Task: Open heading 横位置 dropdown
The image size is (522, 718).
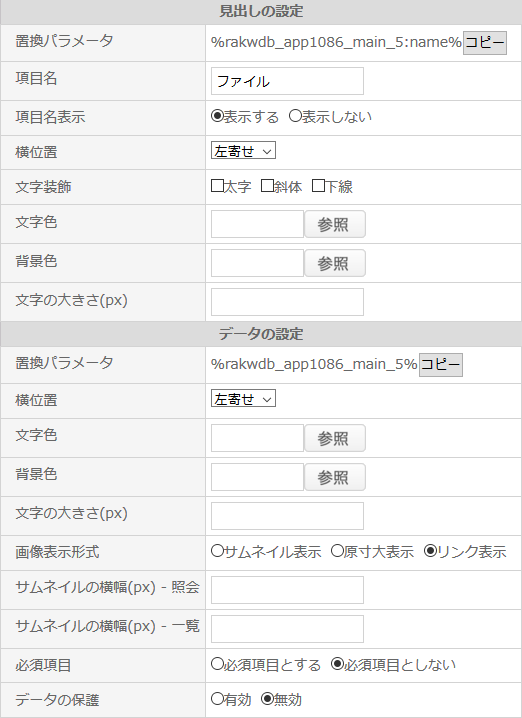Action: (243, 151)
